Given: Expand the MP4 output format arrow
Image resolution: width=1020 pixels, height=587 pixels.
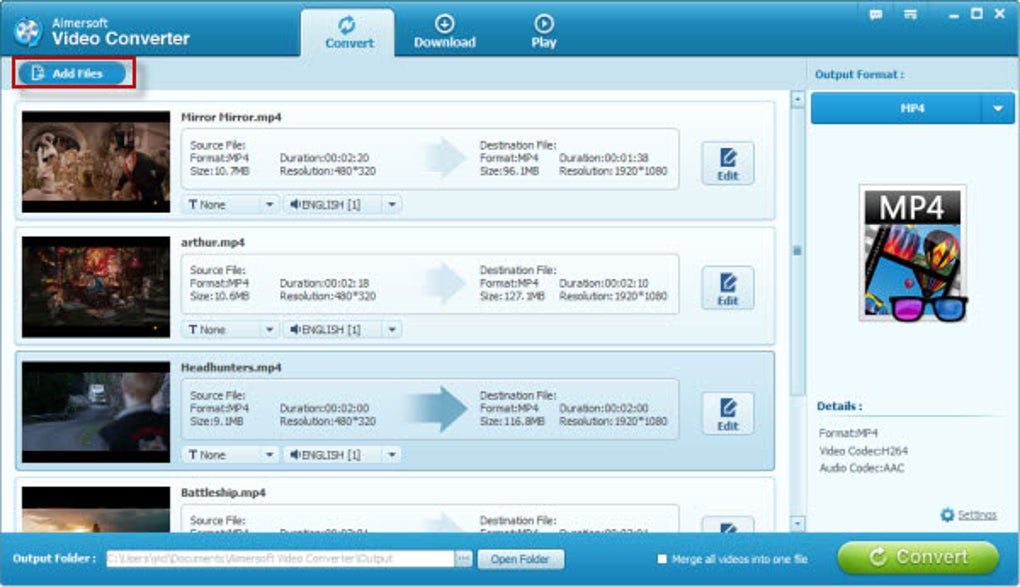Looking at the screenshot, I should tap(997, 108).
